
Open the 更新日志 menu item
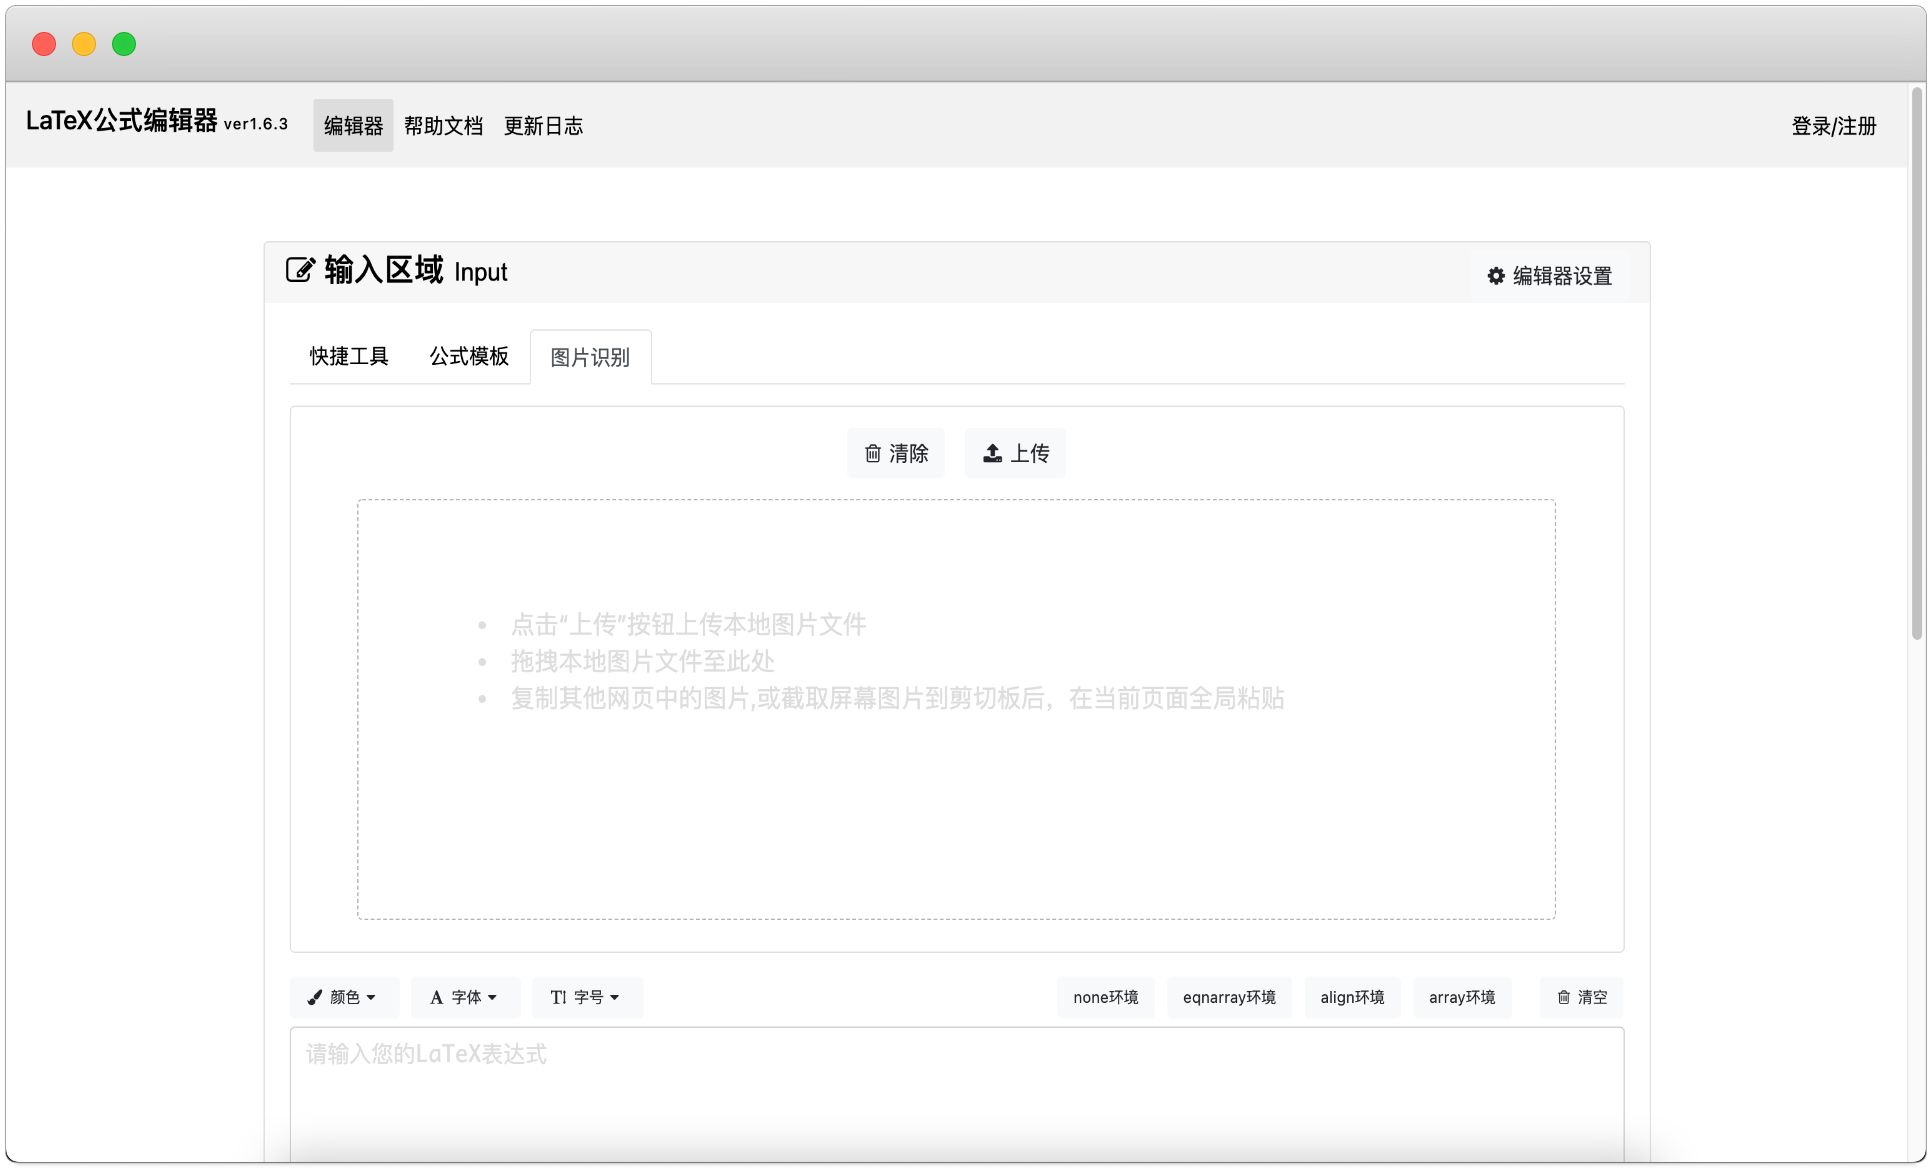pyautogui.click(x=543, y=126)
